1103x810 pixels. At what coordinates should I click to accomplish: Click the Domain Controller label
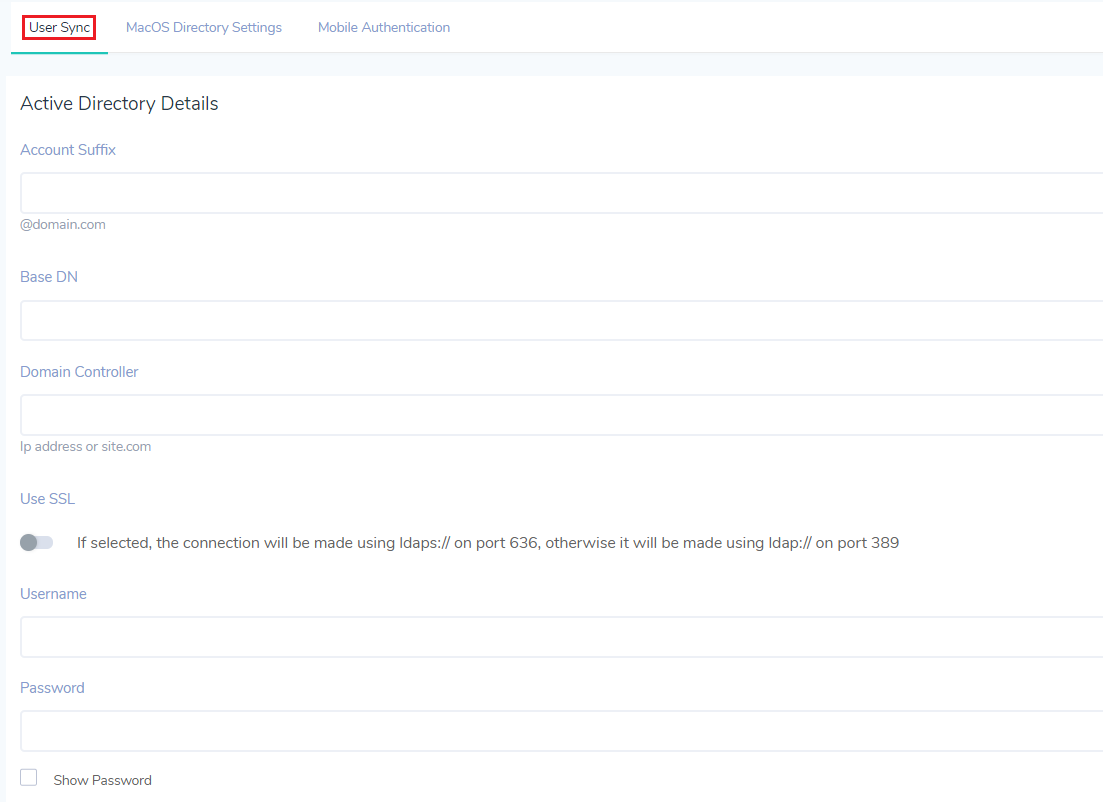click(79, 372)
